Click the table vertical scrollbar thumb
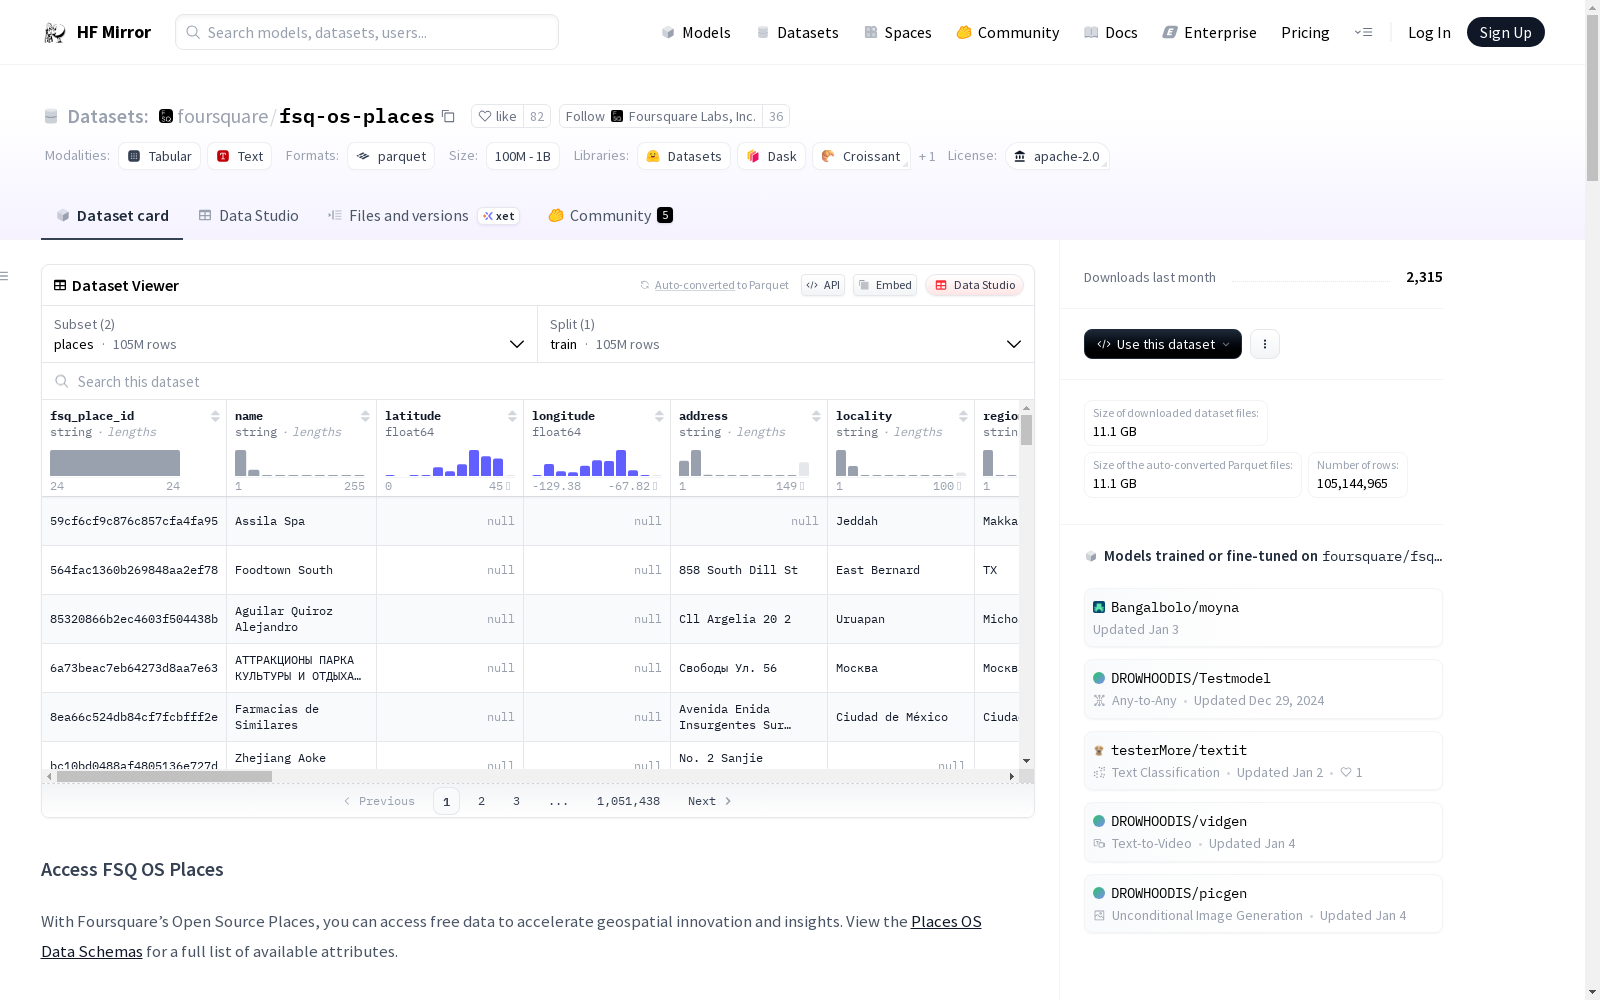The height and width of the screenshot is (1000, 1600). click(x=1026, y=430)
